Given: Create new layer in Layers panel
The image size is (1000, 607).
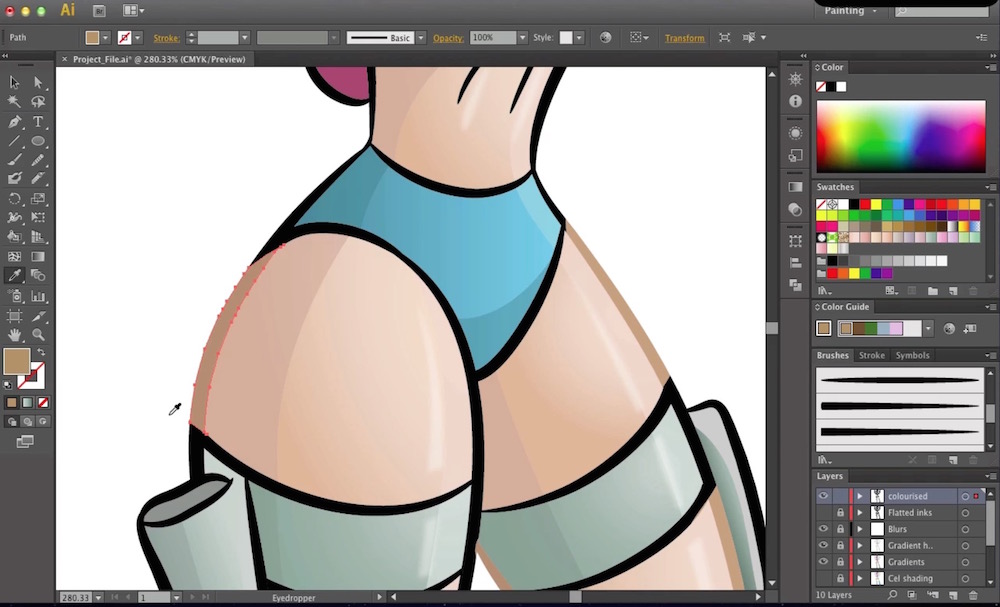Looking at the screenshot, I should [953, 595].
